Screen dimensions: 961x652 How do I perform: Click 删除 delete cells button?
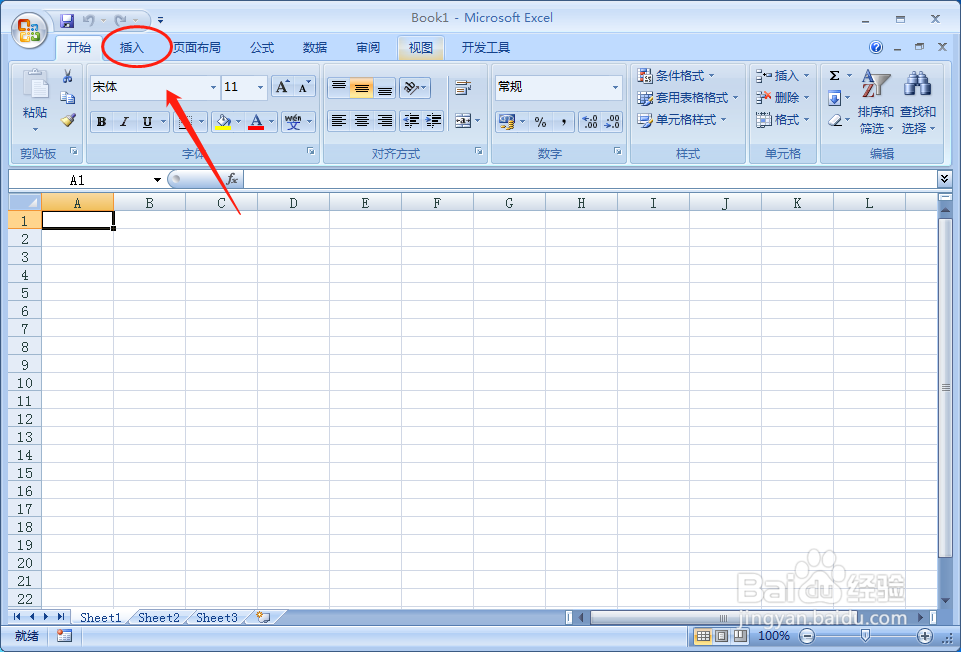point(783,97)
